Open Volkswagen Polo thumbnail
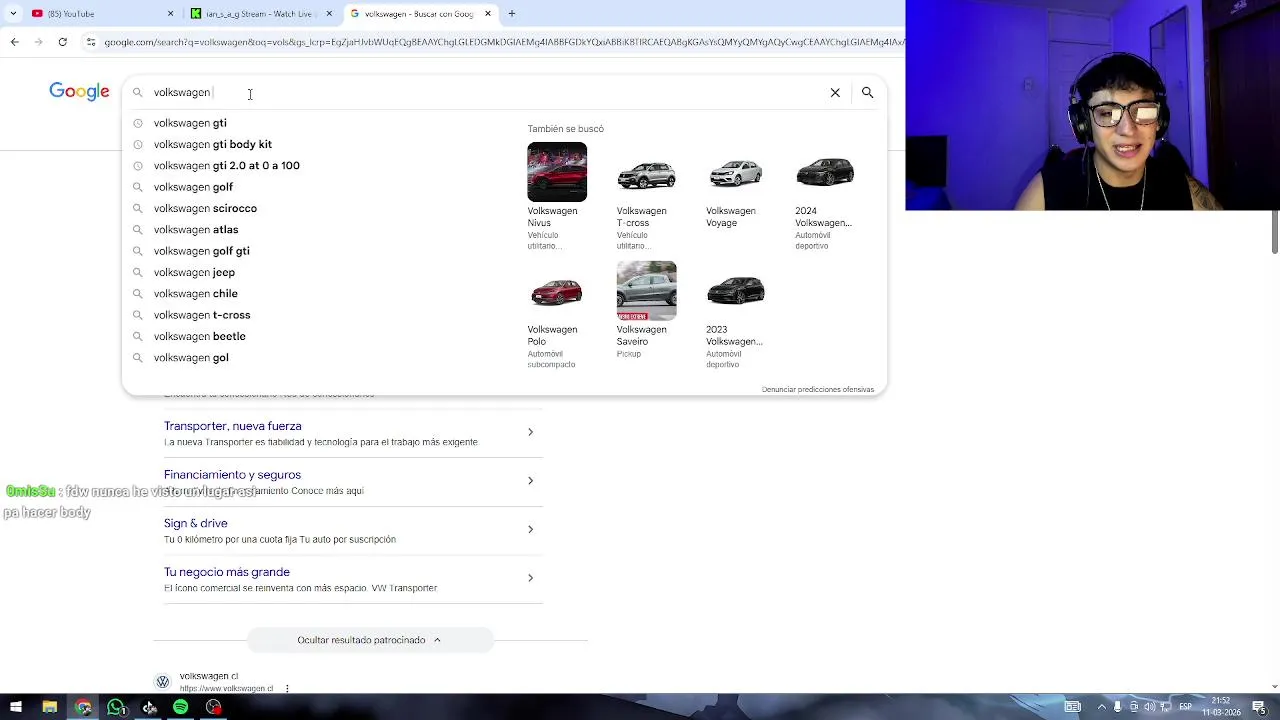 click(x=557, y=291)
